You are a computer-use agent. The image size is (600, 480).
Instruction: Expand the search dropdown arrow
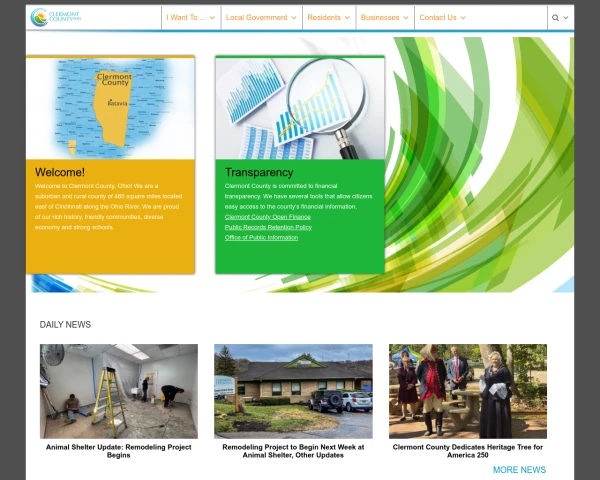point(566,18)
